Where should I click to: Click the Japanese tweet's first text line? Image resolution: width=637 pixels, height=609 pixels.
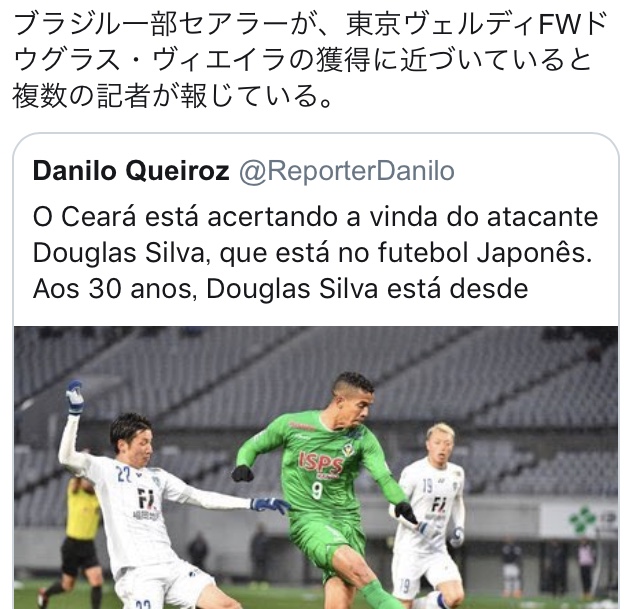pos(310,25)
